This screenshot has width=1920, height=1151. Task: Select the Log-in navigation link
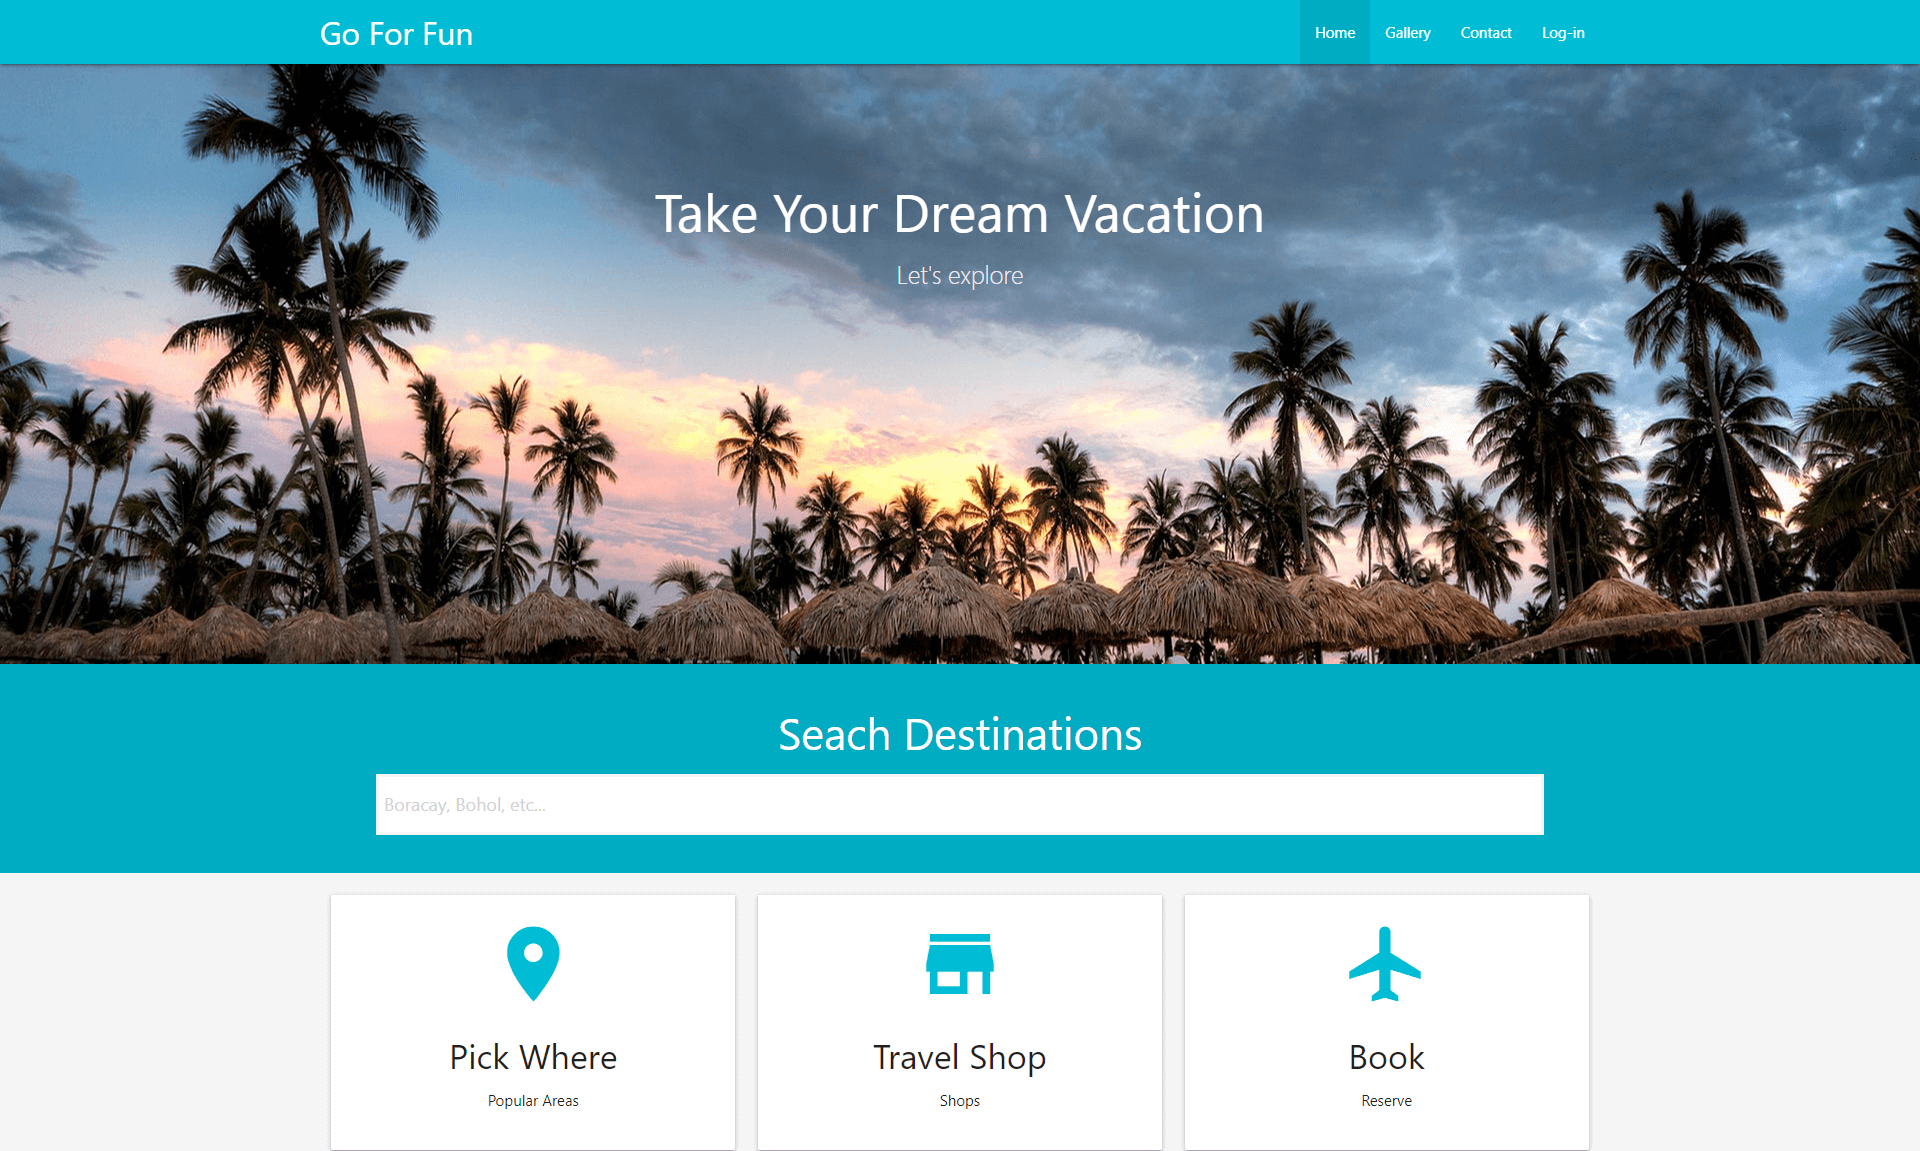pyautogui.click(x=1563, y=32)
